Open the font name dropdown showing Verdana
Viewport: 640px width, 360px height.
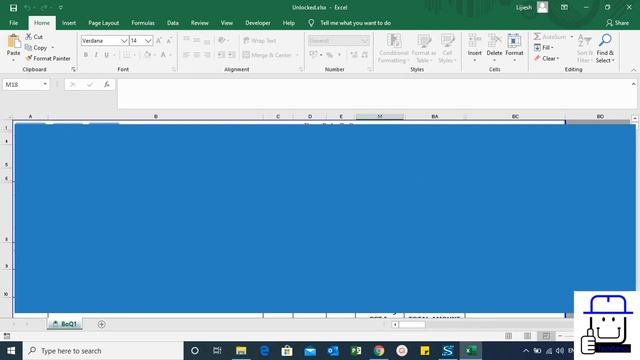(x=124, y=41)
